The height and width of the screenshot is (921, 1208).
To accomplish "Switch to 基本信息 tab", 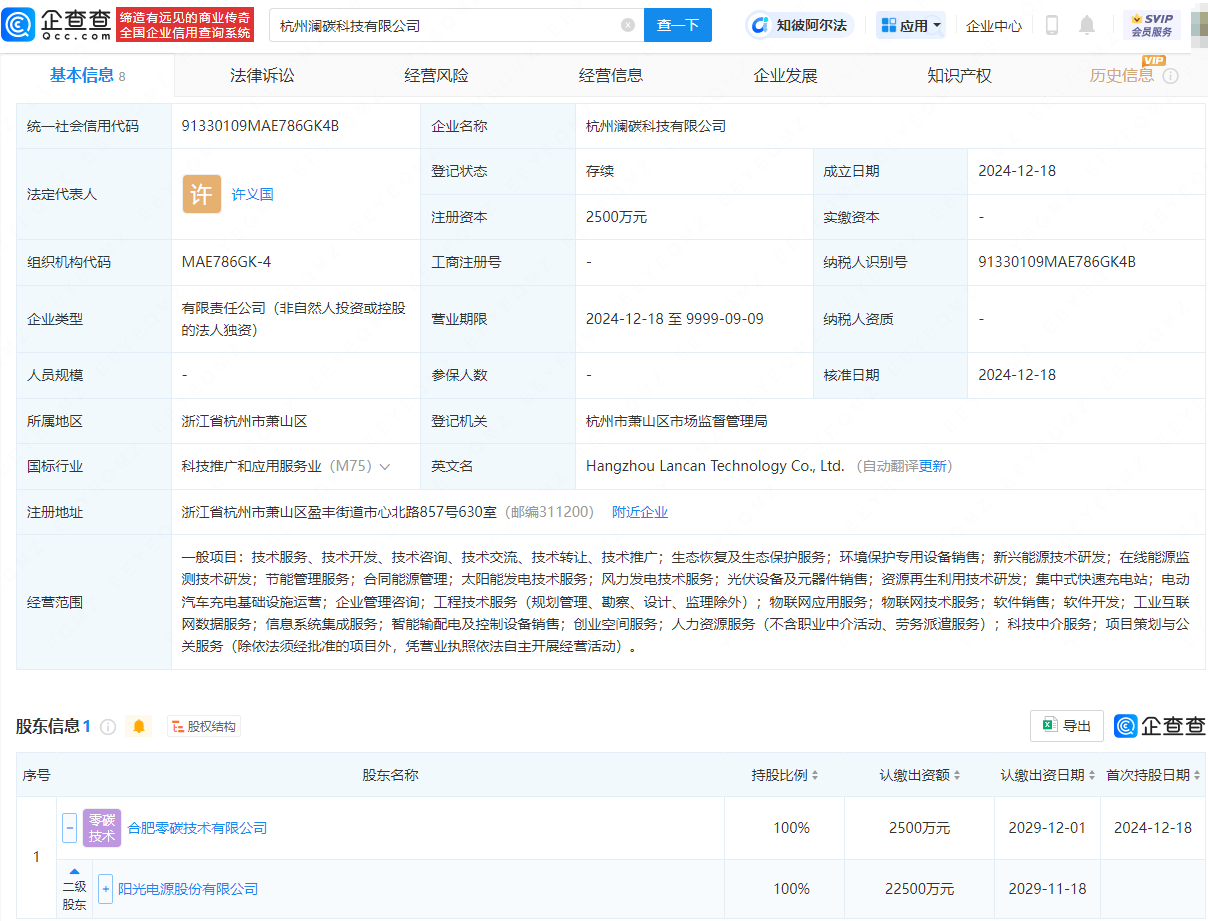I will point(88,75).
